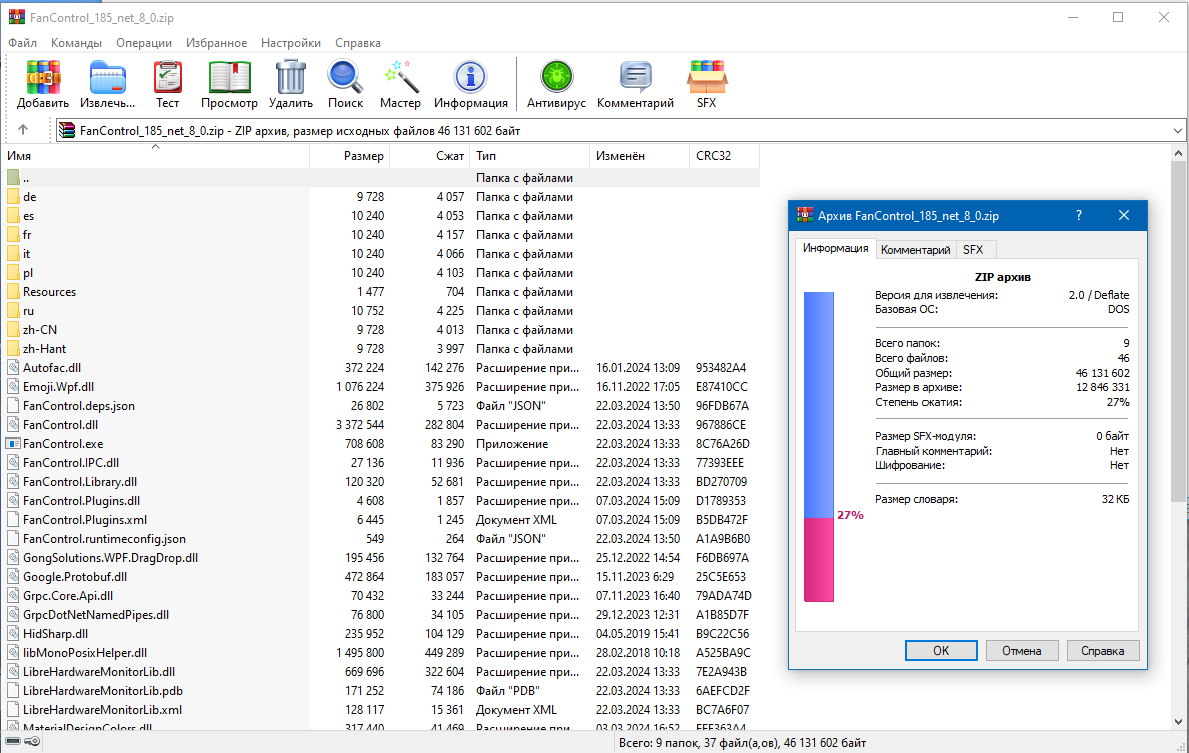Click the Информация toolbar icon
Viewport: 1189px width, 753px height.
pos(470,77)
